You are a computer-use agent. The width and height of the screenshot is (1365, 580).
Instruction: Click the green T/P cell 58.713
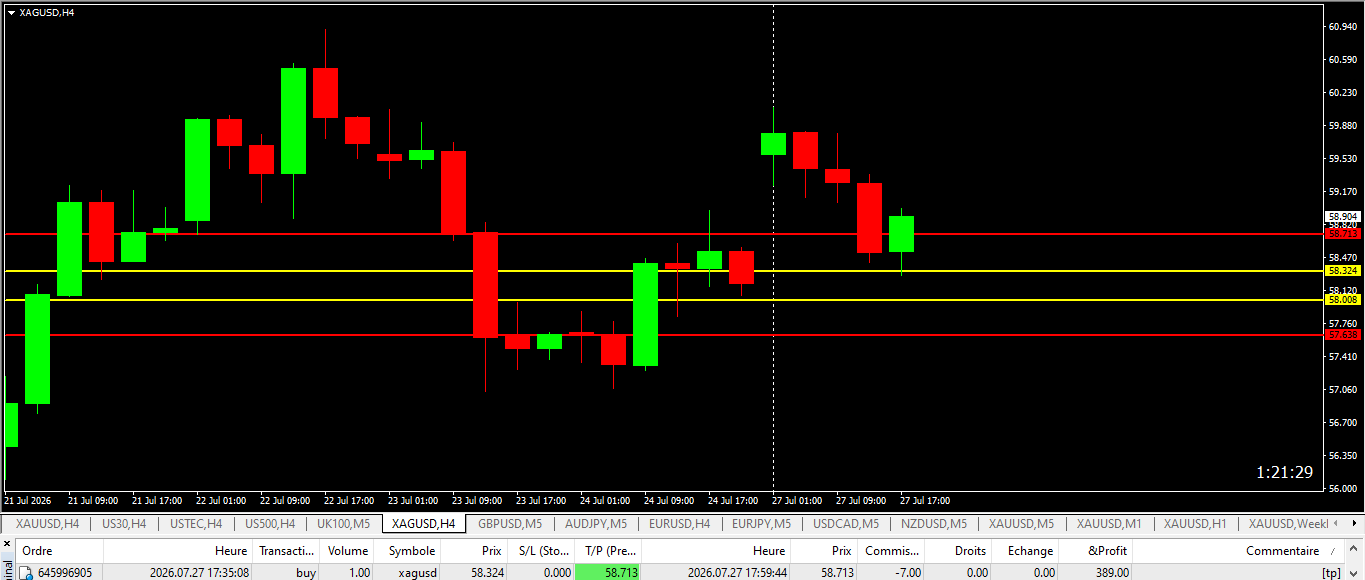[608, 573]
